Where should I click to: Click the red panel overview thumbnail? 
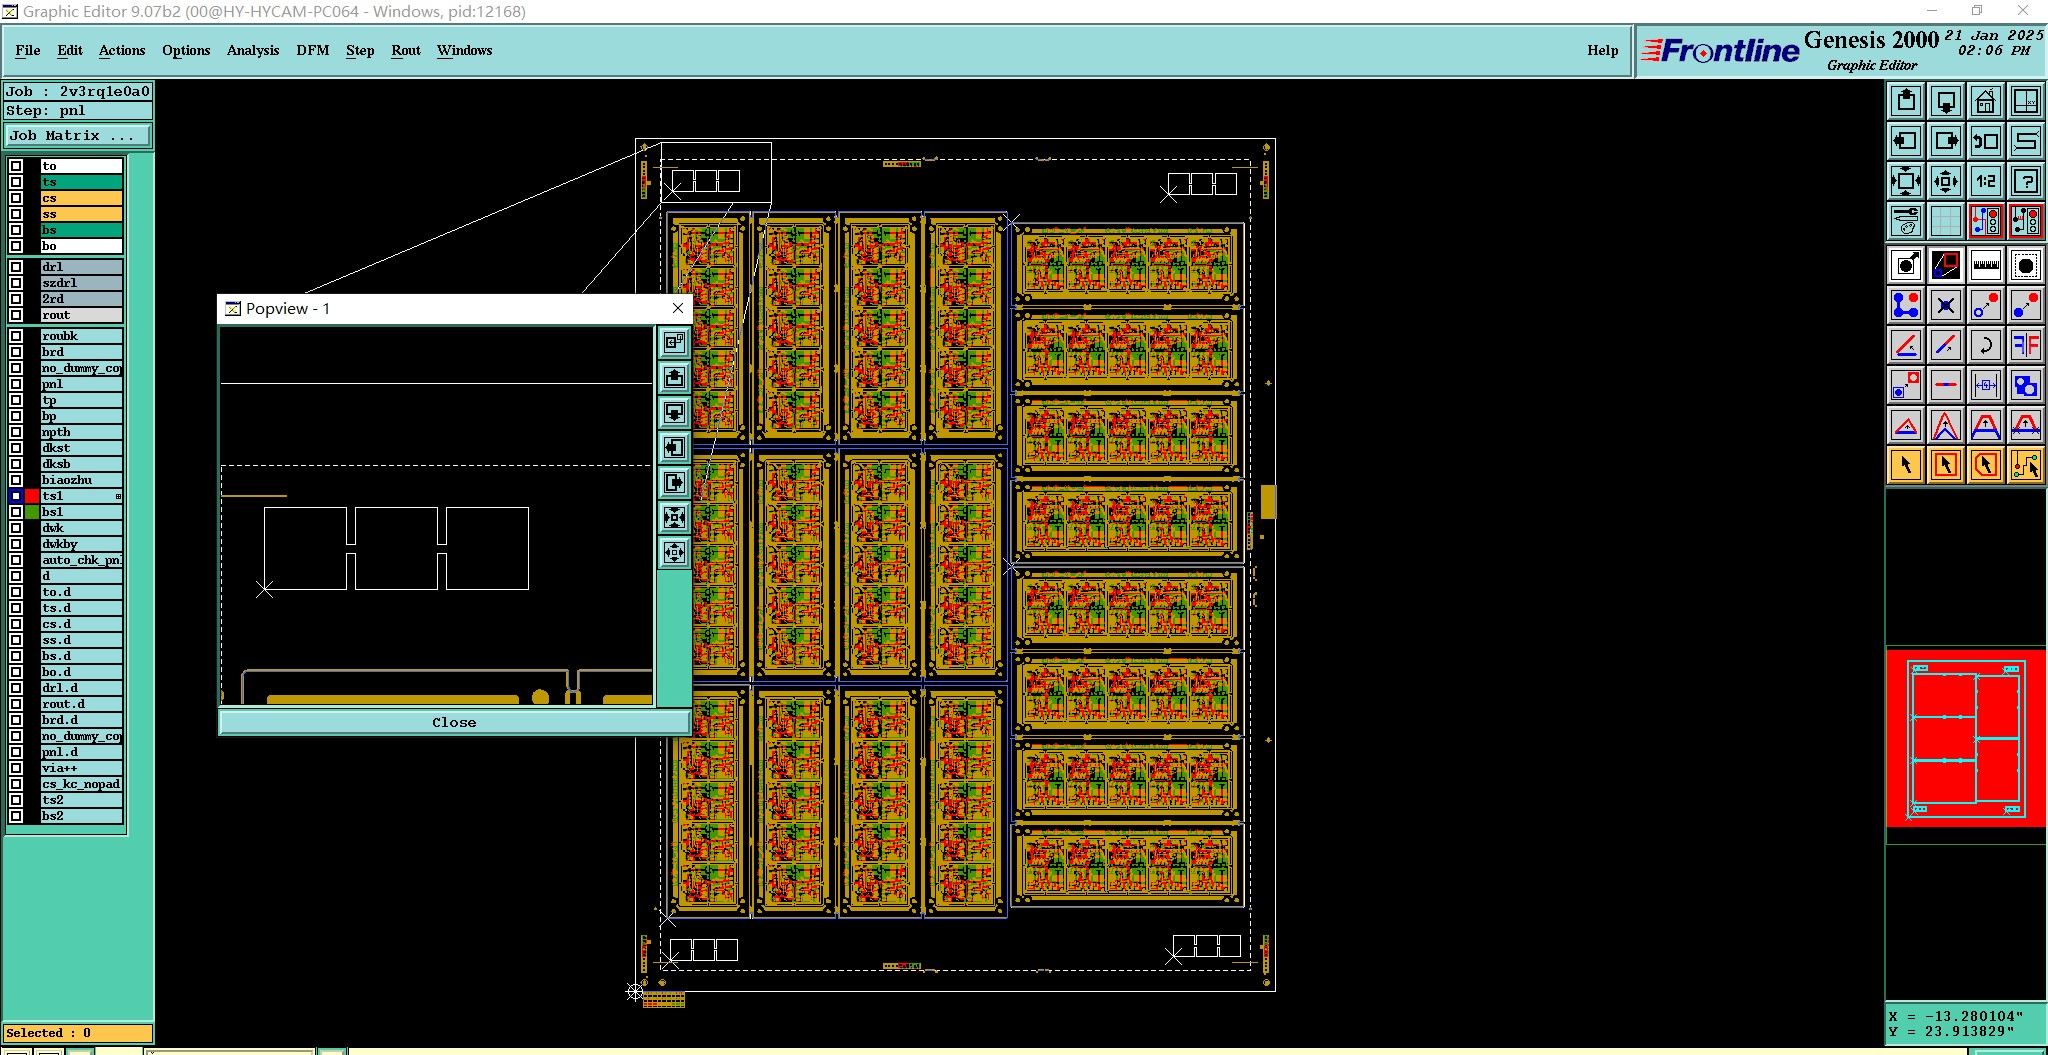[x=1965, y=738]
